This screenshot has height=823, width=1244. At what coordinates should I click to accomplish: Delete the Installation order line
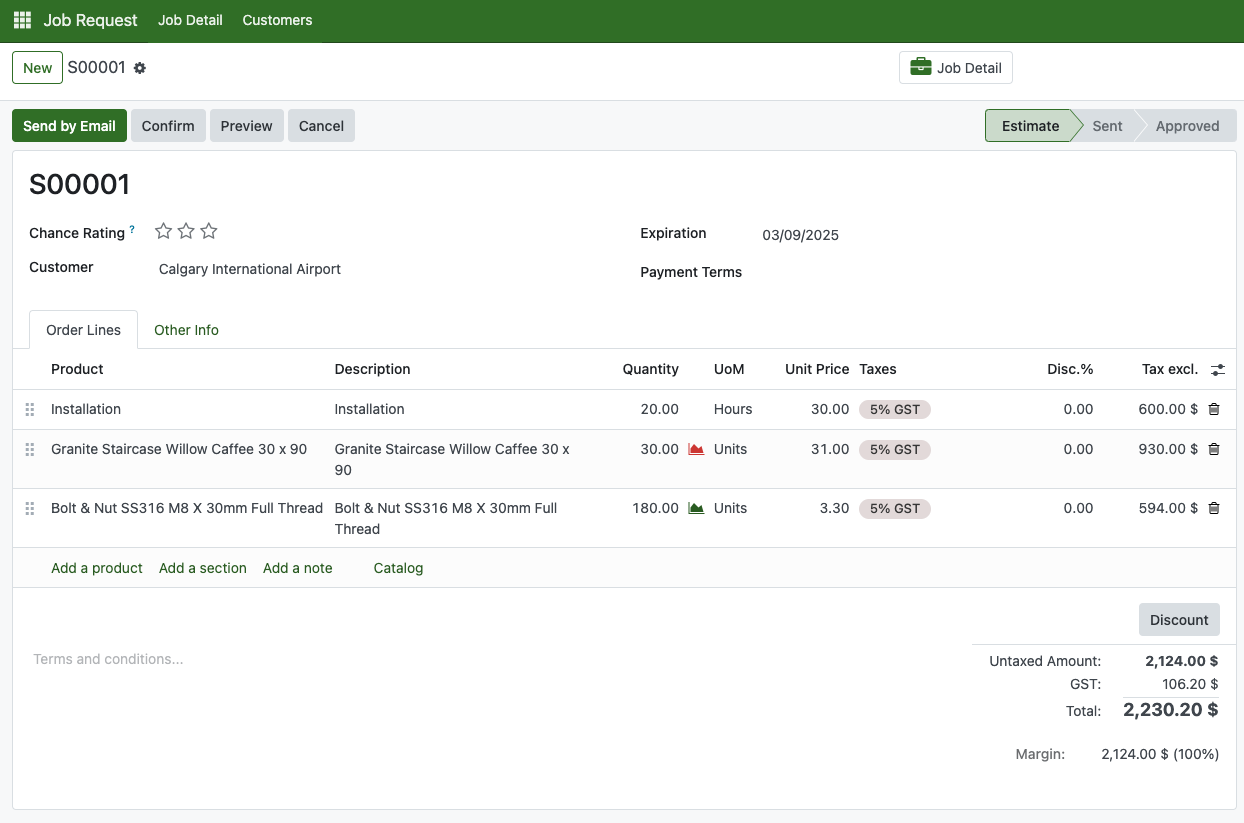click(x=1214, y=409)
